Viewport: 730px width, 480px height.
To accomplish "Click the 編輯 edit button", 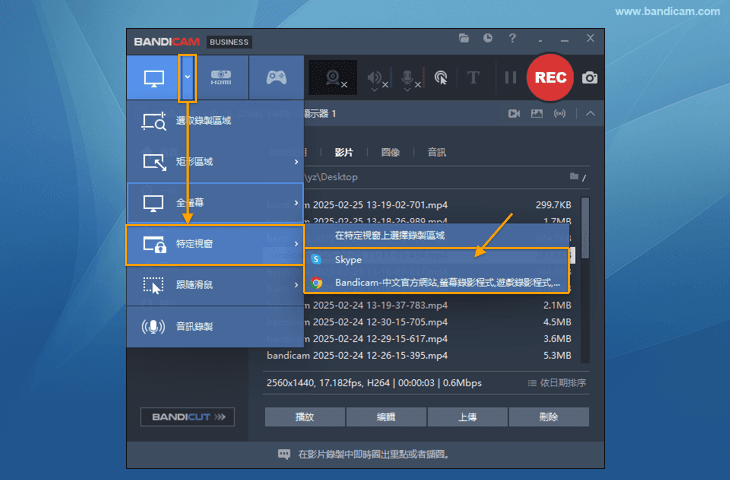I will (386, 417).
